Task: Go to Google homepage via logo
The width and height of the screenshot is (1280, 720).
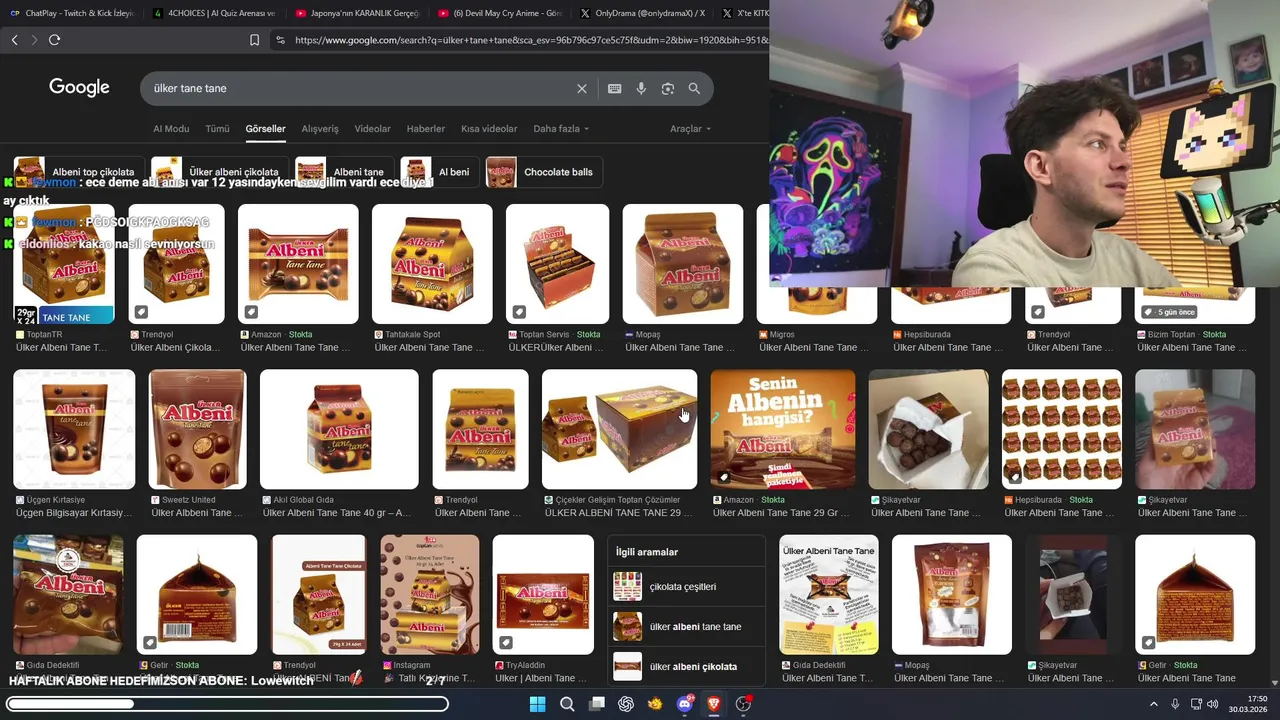Action: pos(79,88)
